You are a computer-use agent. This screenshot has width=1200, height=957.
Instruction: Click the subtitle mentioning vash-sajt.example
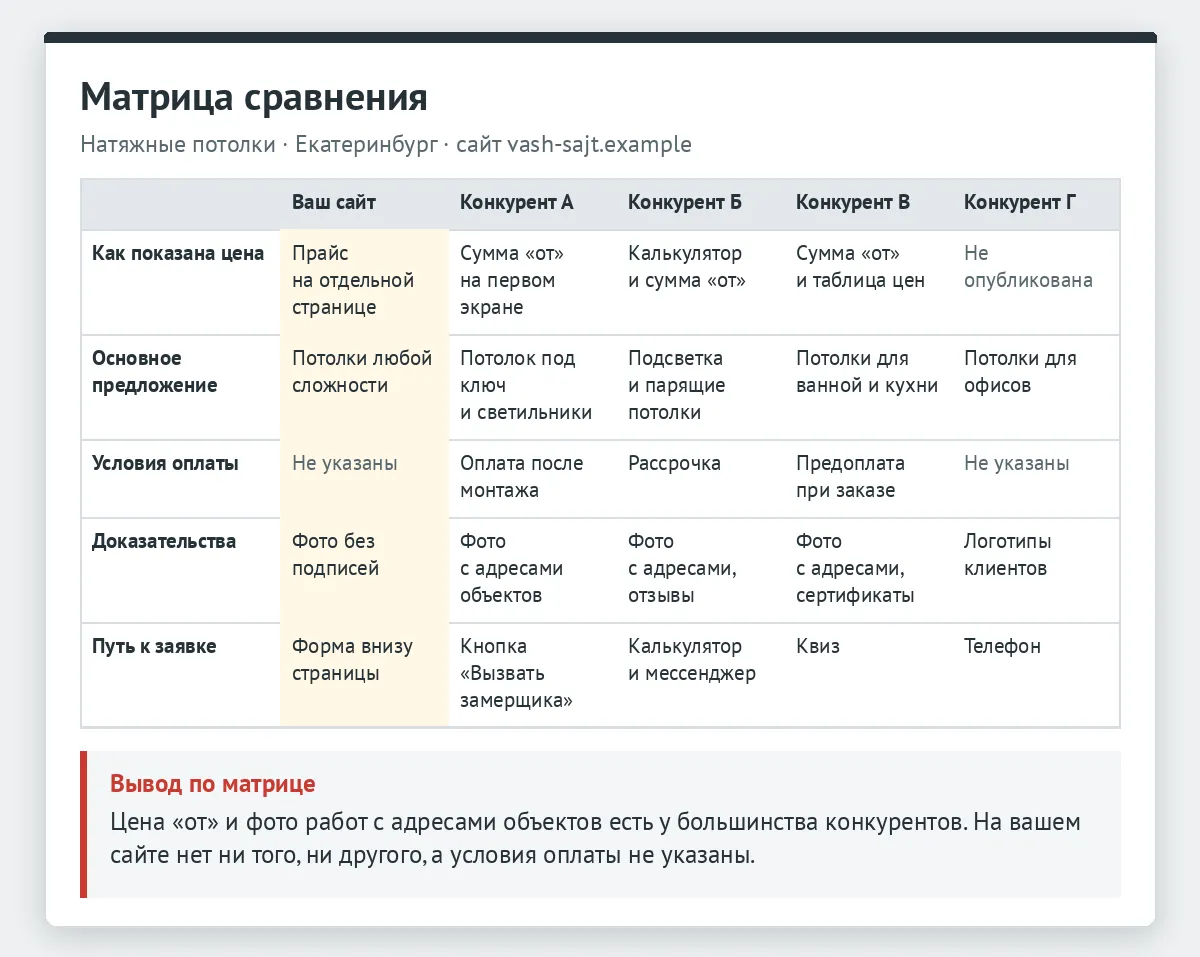(386, 144)
